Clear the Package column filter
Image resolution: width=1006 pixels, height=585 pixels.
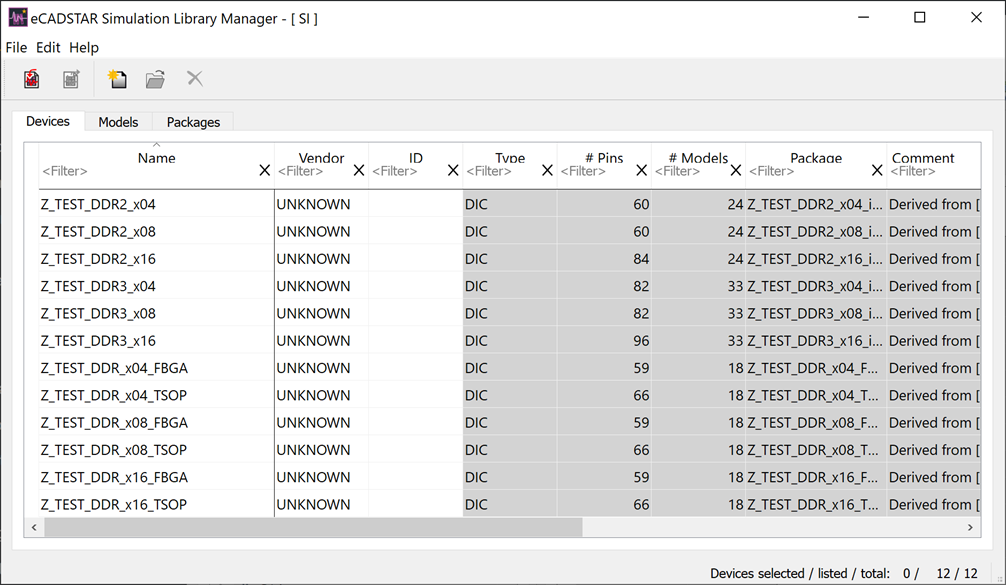click(877, 171)
